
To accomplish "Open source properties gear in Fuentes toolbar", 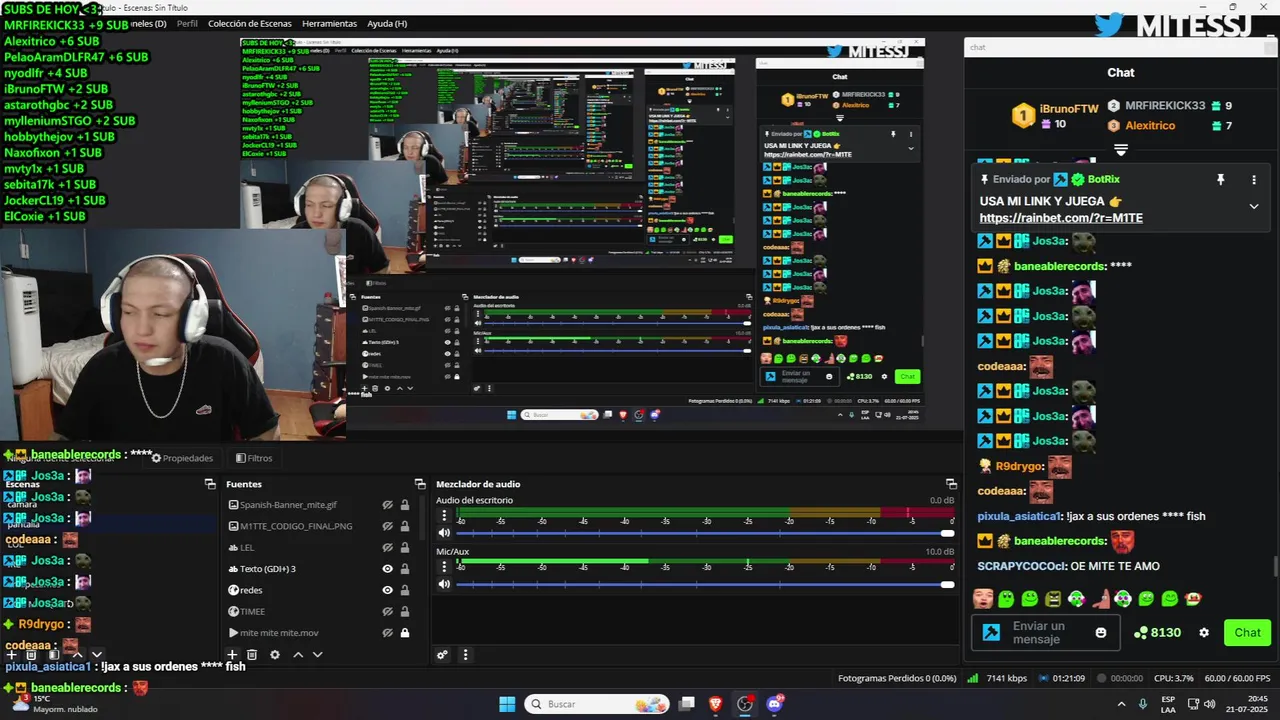I will 275,655.
